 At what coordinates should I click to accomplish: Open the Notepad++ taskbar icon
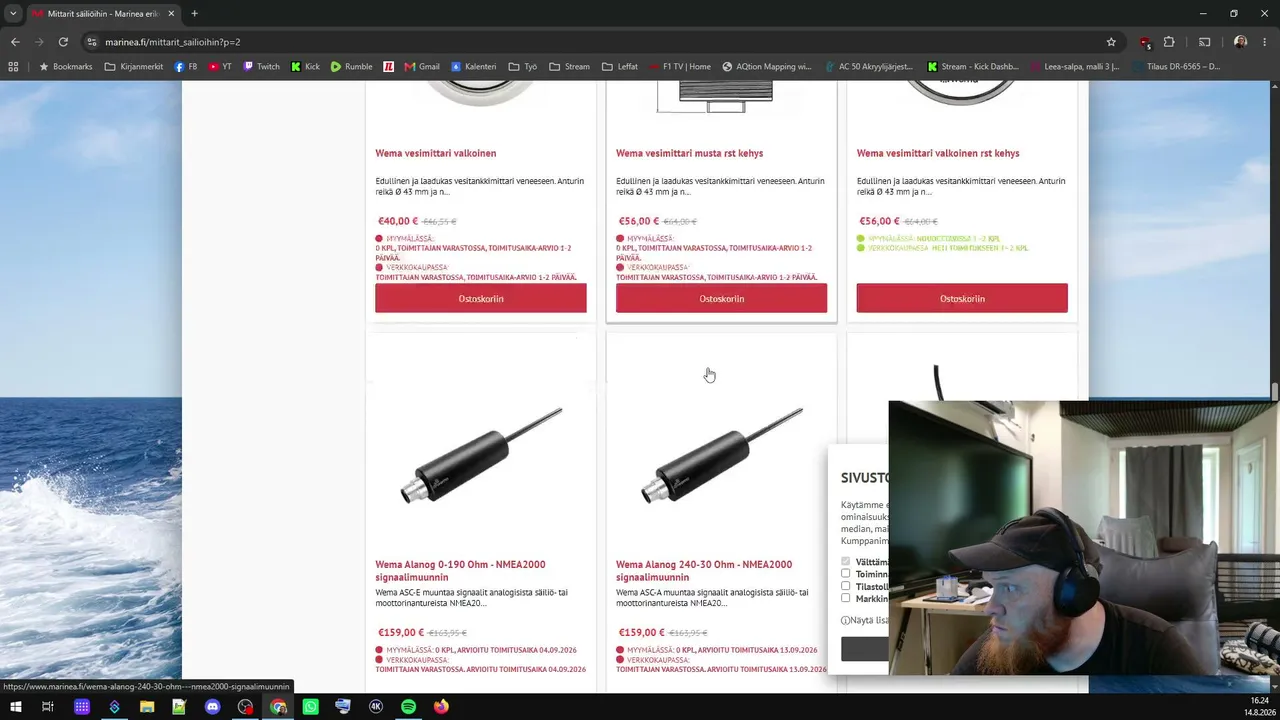(179, 707)
